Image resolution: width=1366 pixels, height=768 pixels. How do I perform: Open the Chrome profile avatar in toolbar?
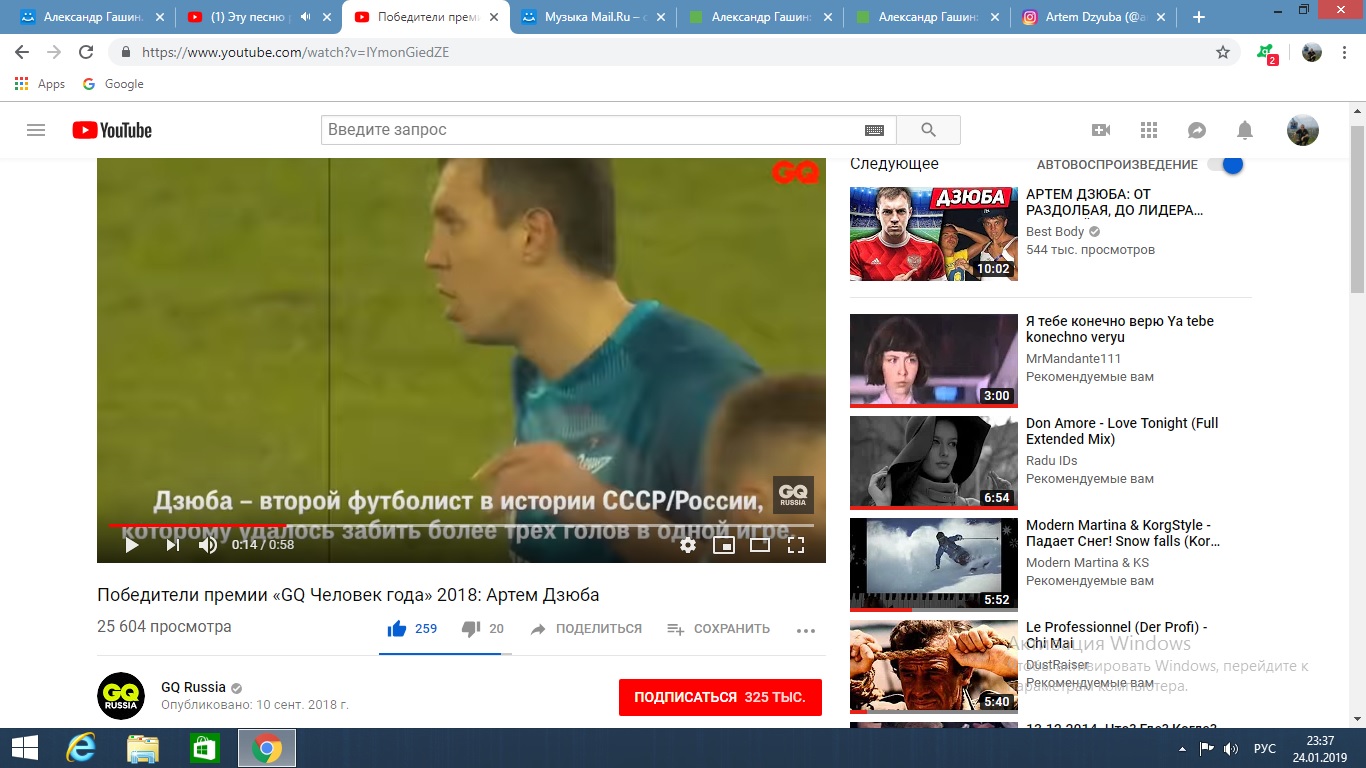coord(1312,52)
